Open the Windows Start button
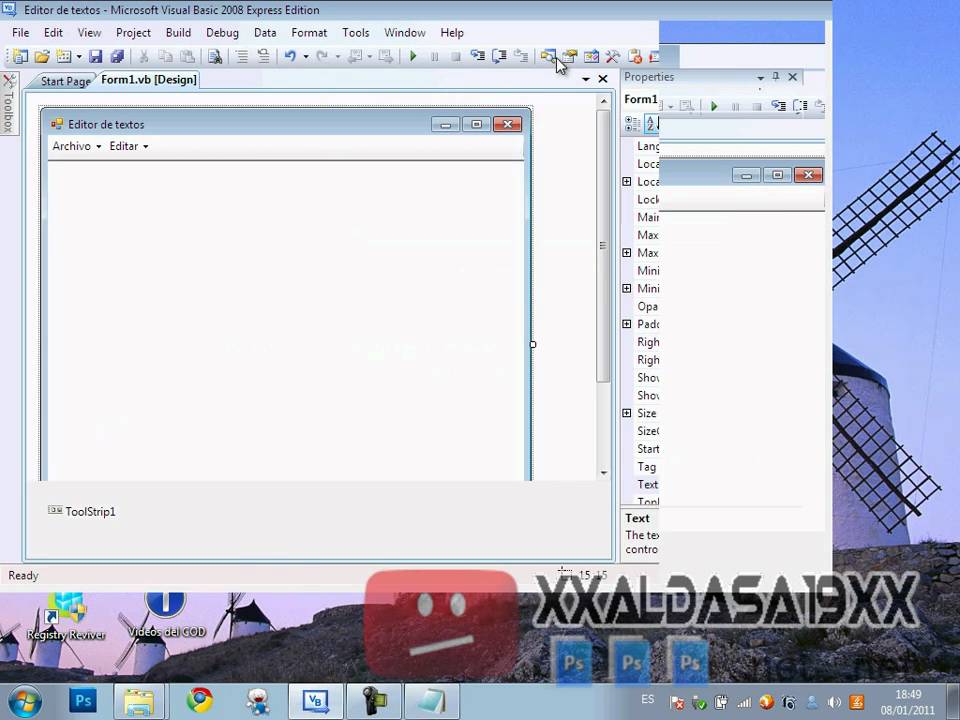This screenshot has width=960, height=720. [24, 701]
